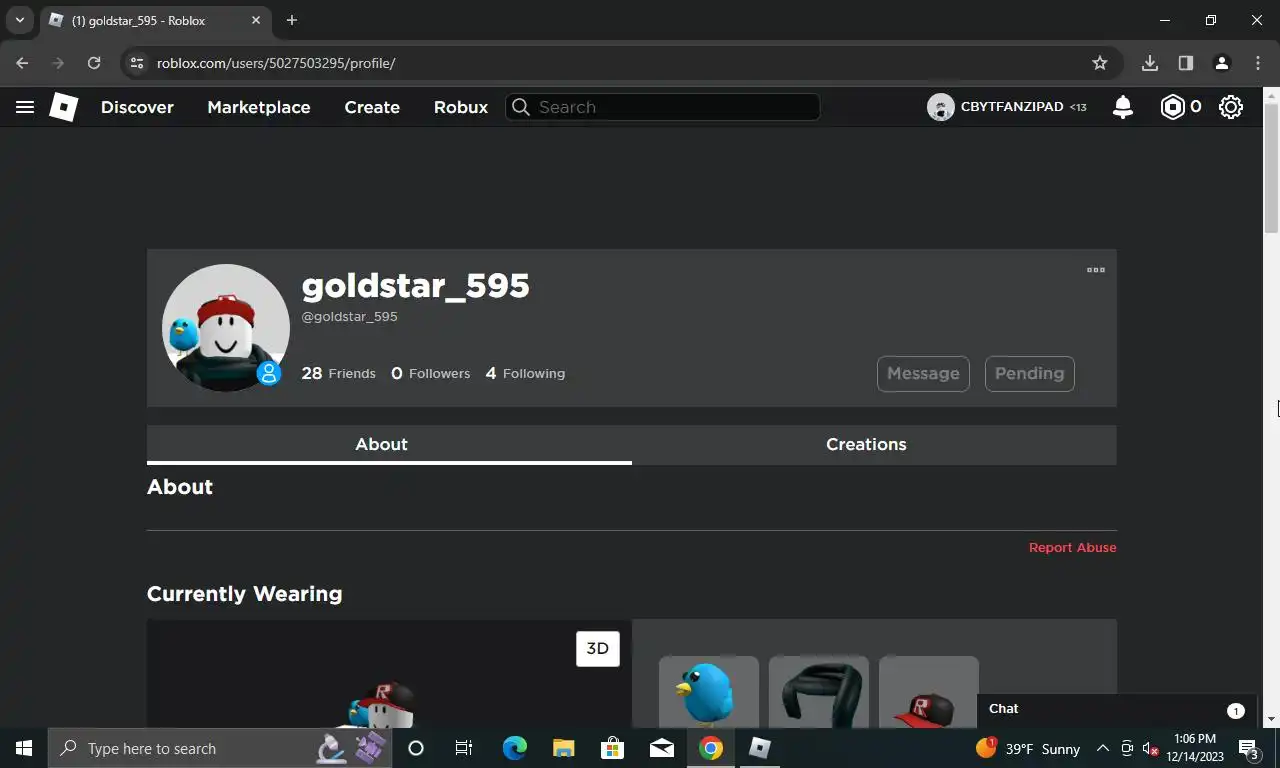Open the Chrome side panel icon
The image size is (1280, 768).
click(1186, 63)
